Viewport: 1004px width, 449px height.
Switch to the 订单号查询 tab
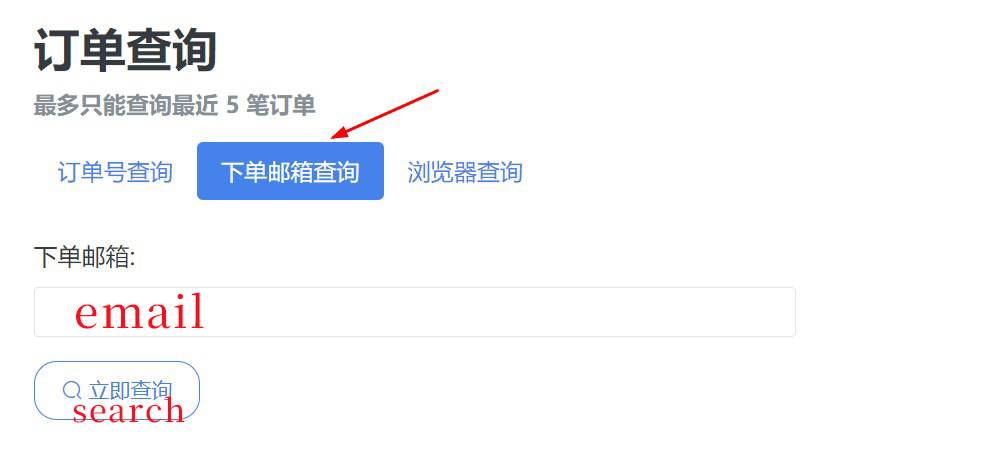coord(115,172)
